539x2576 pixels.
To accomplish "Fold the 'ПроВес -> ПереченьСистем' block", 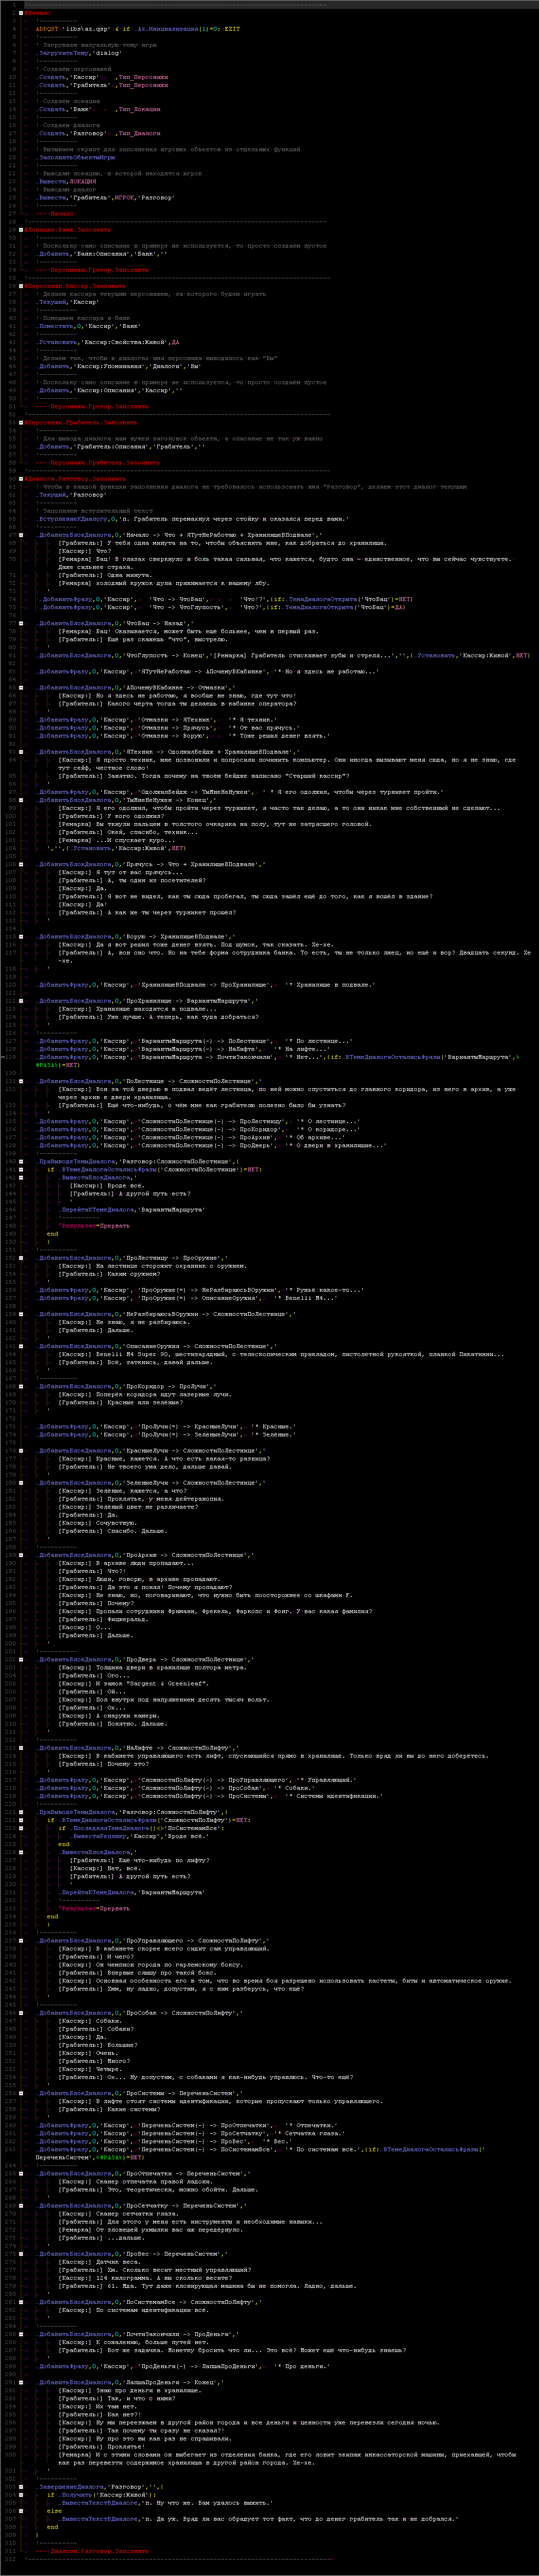I will click(x=20, y=2253).
